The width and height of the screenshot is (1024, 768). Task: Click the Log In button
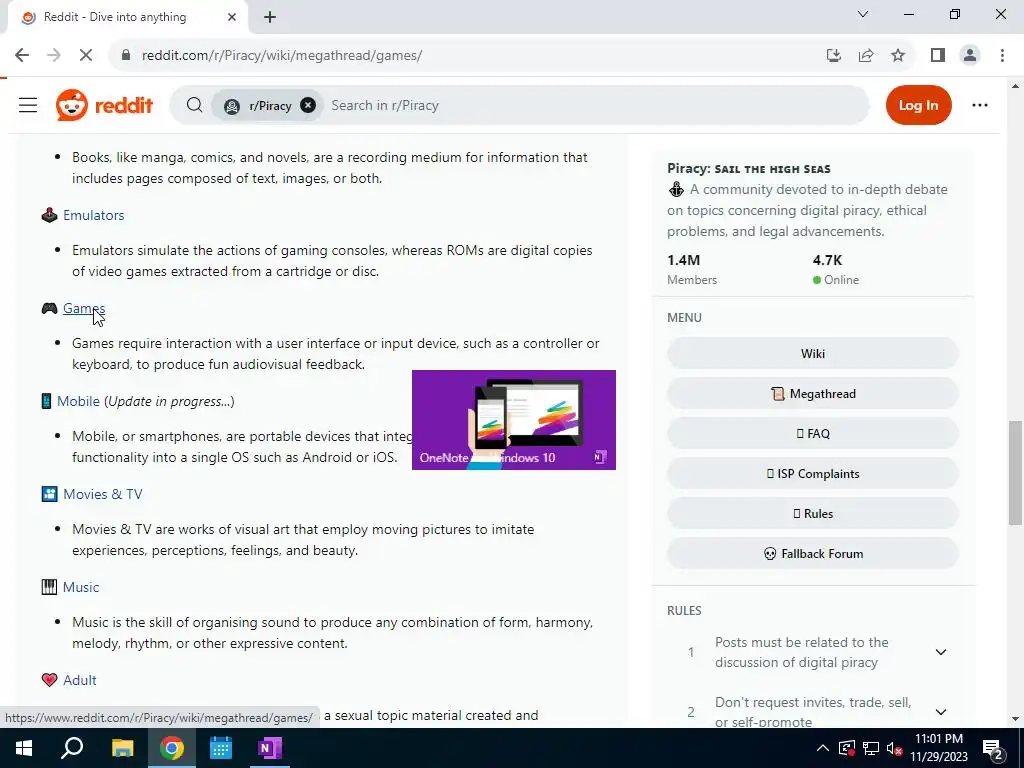918,105
